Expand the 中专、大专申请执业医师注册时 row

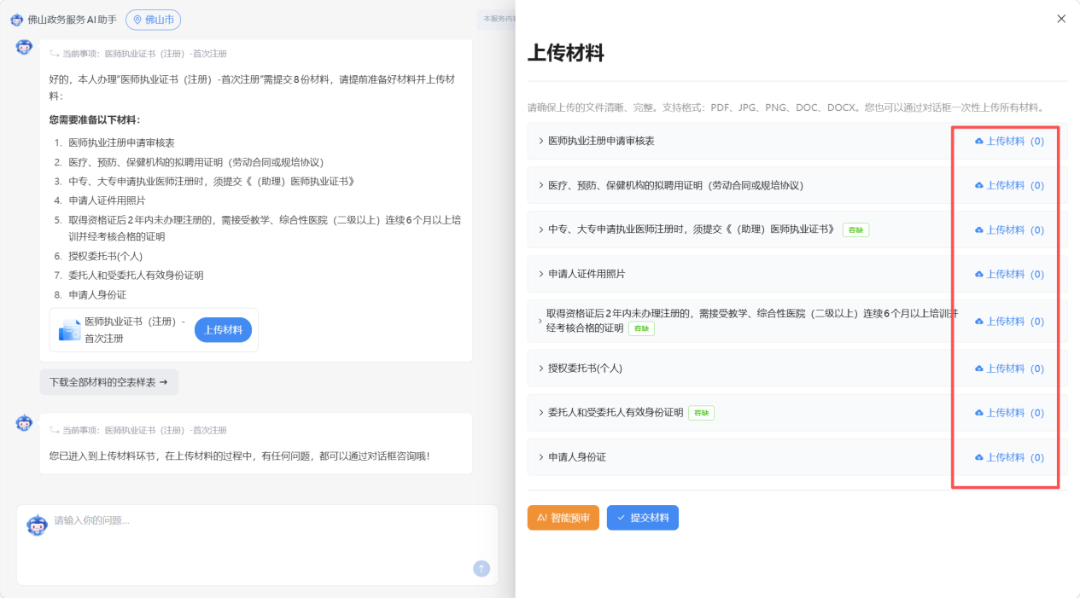point(541,229)
